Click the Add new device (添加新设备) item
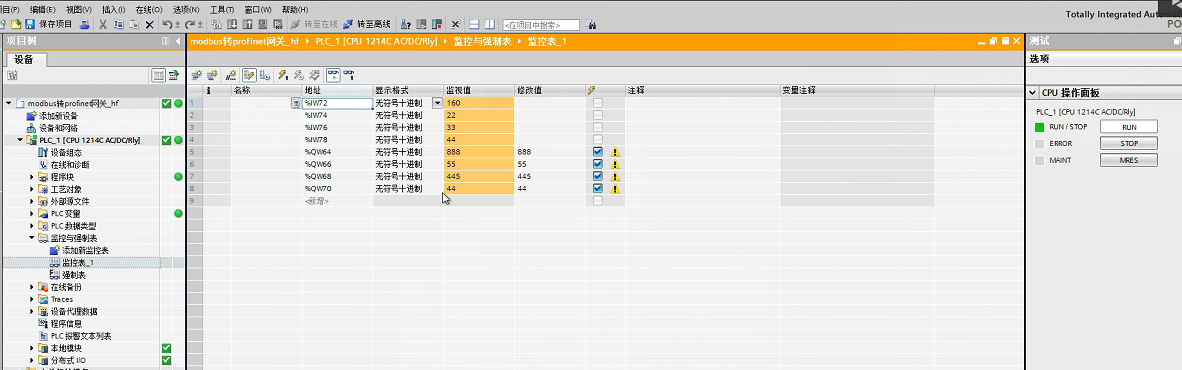 pyautogui.click(x=58, y=115)
